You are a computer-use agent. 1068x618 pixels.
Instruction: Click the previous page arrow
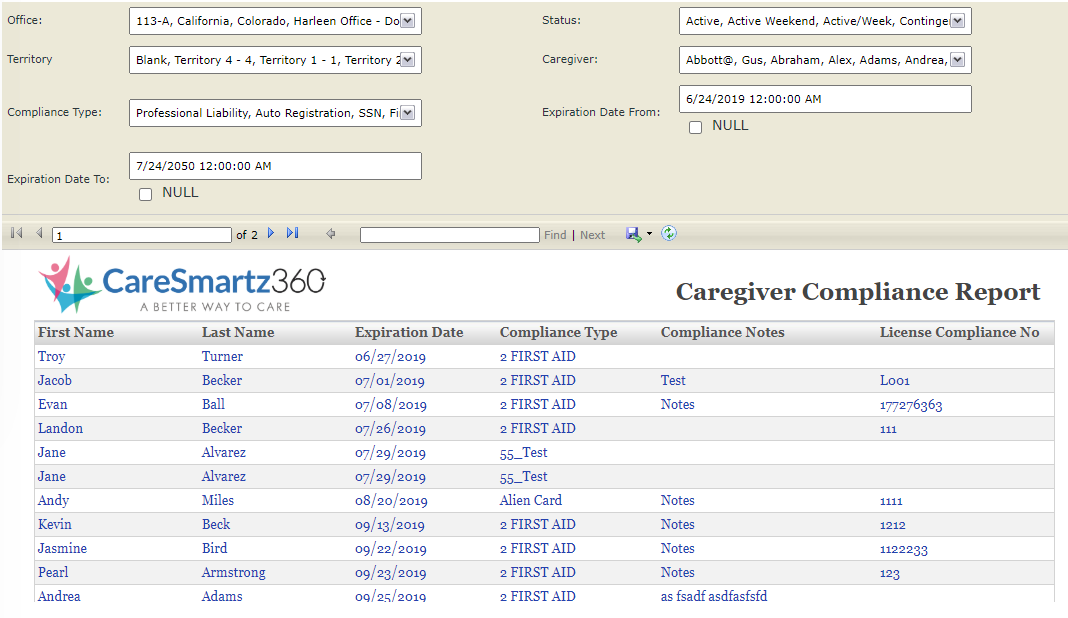click(39, 234)
